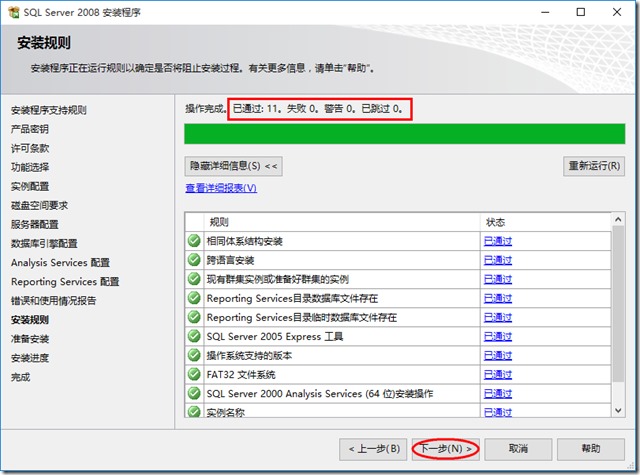Click 下一步(N) to continue
Image resolution: width=640 pixels, height=475 pixels.
[446, 449]
